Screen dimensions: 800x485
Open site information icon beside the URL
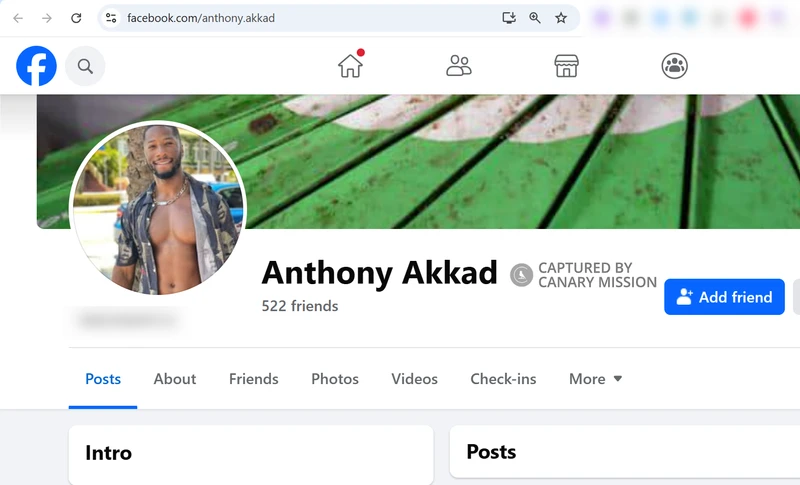coord(111,18)
